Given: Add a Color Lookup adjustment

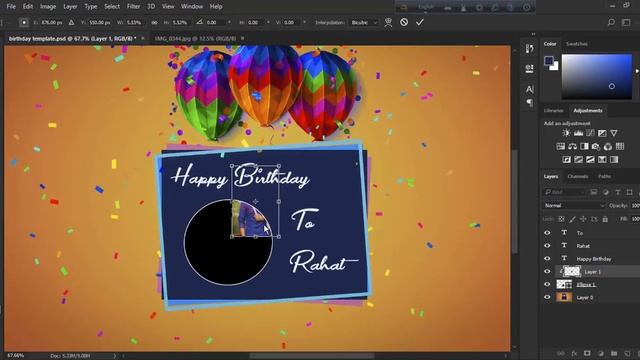Looking at the screenshot, I should point(620,146).
